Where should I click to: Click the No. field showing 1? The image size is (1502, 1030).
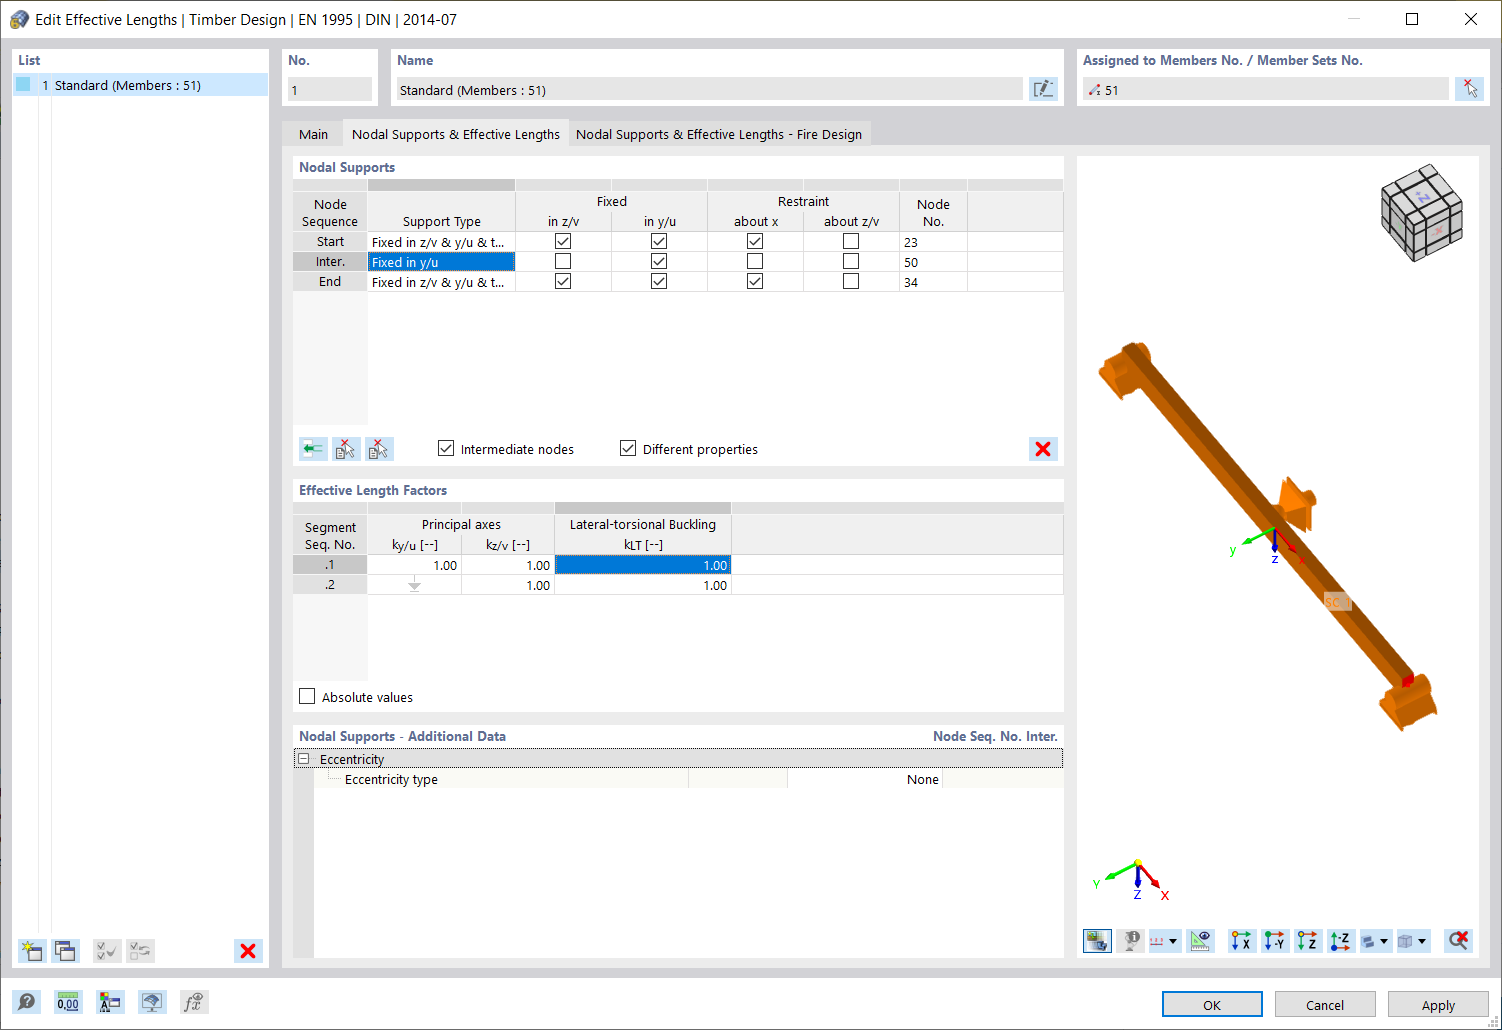tap(330, 89)
